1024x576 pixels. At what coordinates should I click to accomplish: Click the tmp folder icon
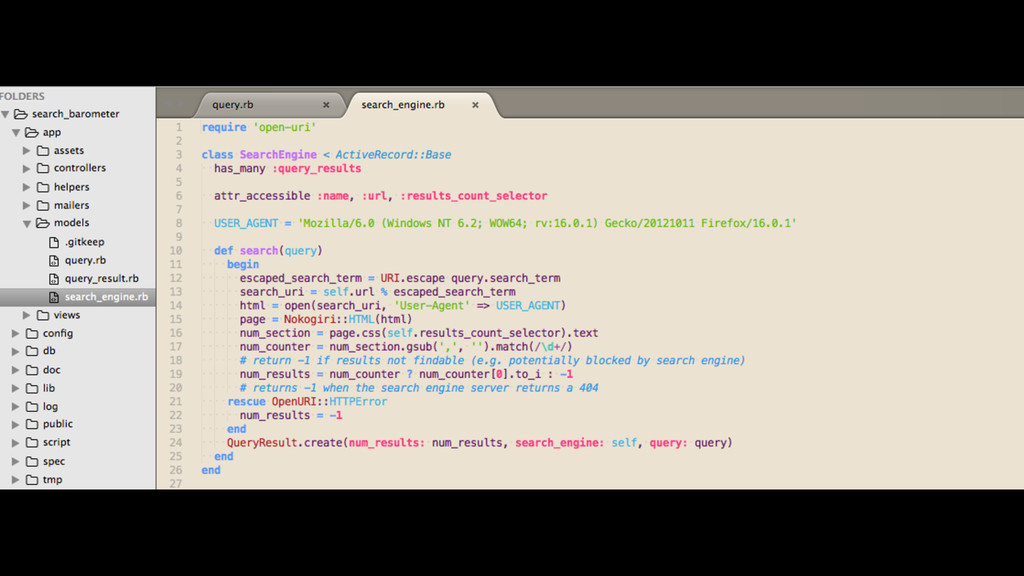point(32,480)
